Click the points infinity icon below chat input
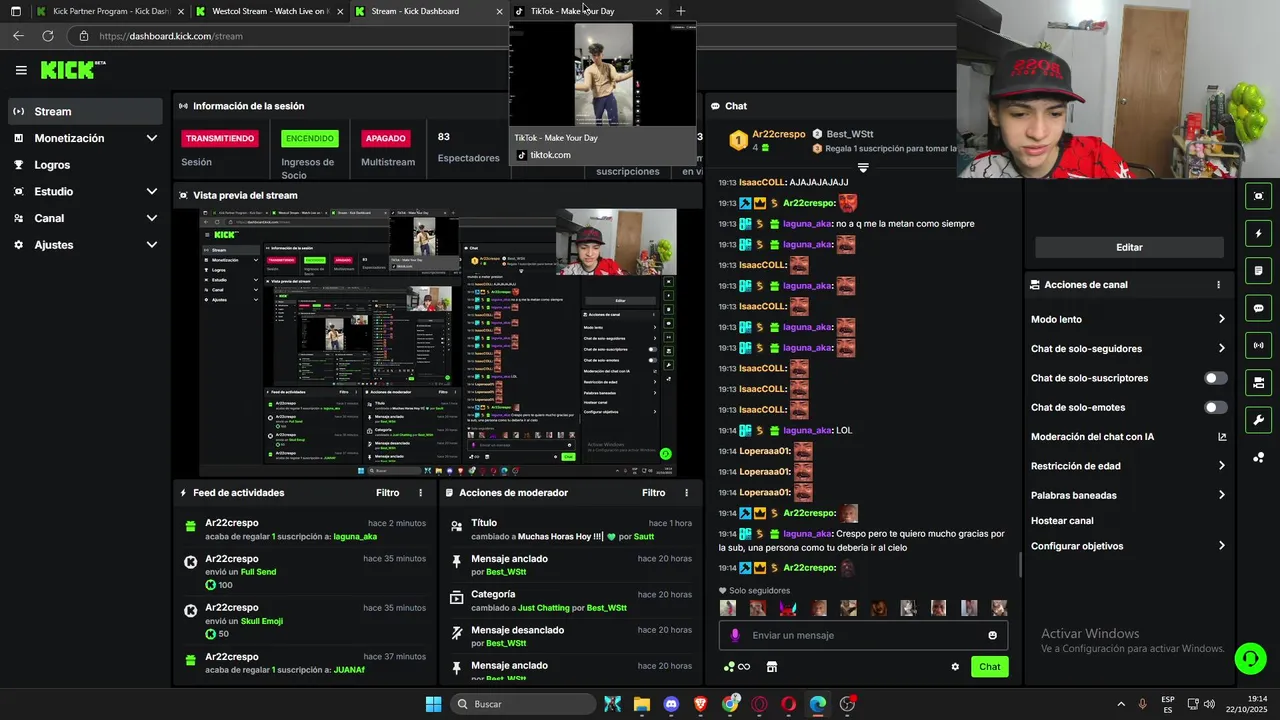The height and width of the screenshot is (720, 1280). (x=737, y=667)
